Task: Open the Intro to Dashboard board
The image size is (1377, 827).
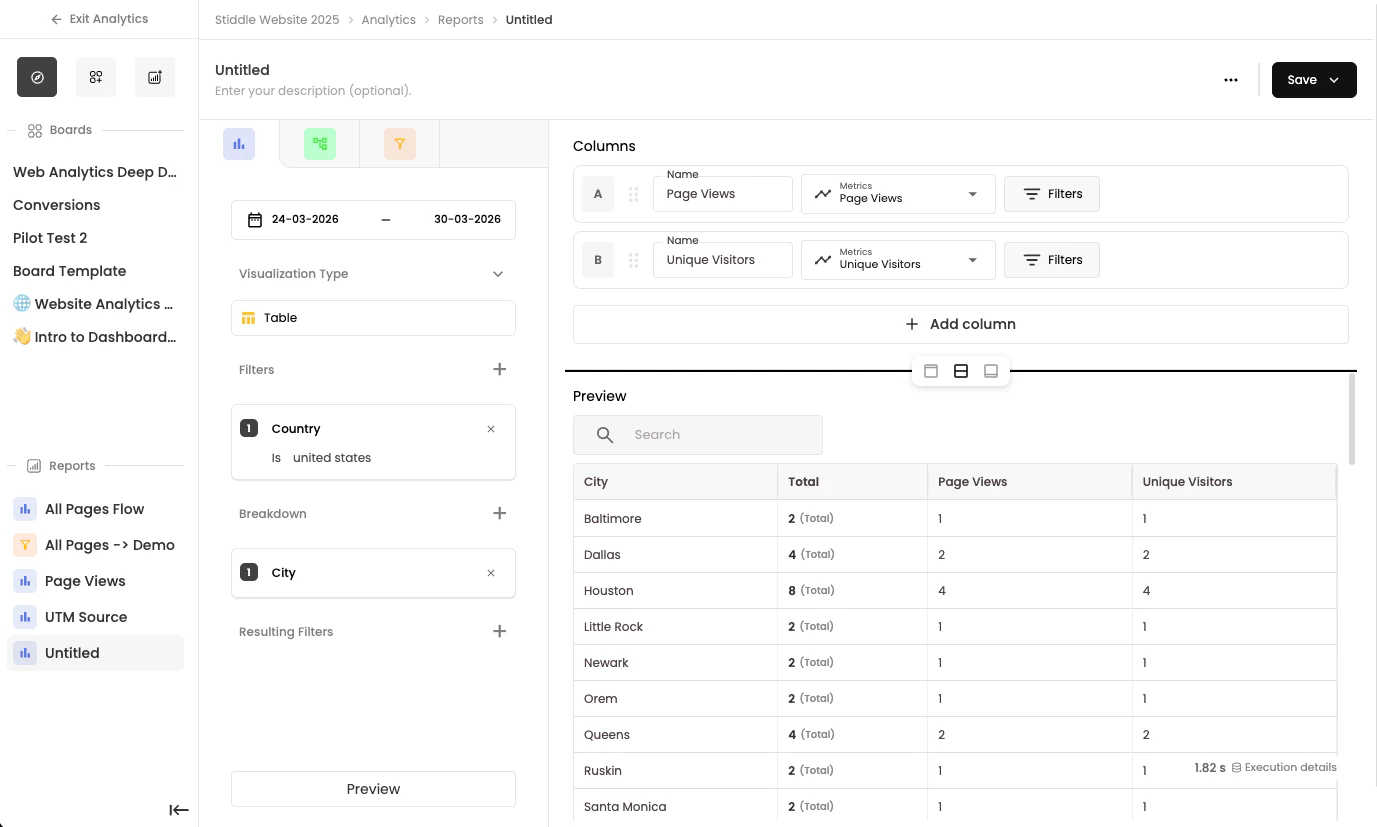Action: [95, 337]
